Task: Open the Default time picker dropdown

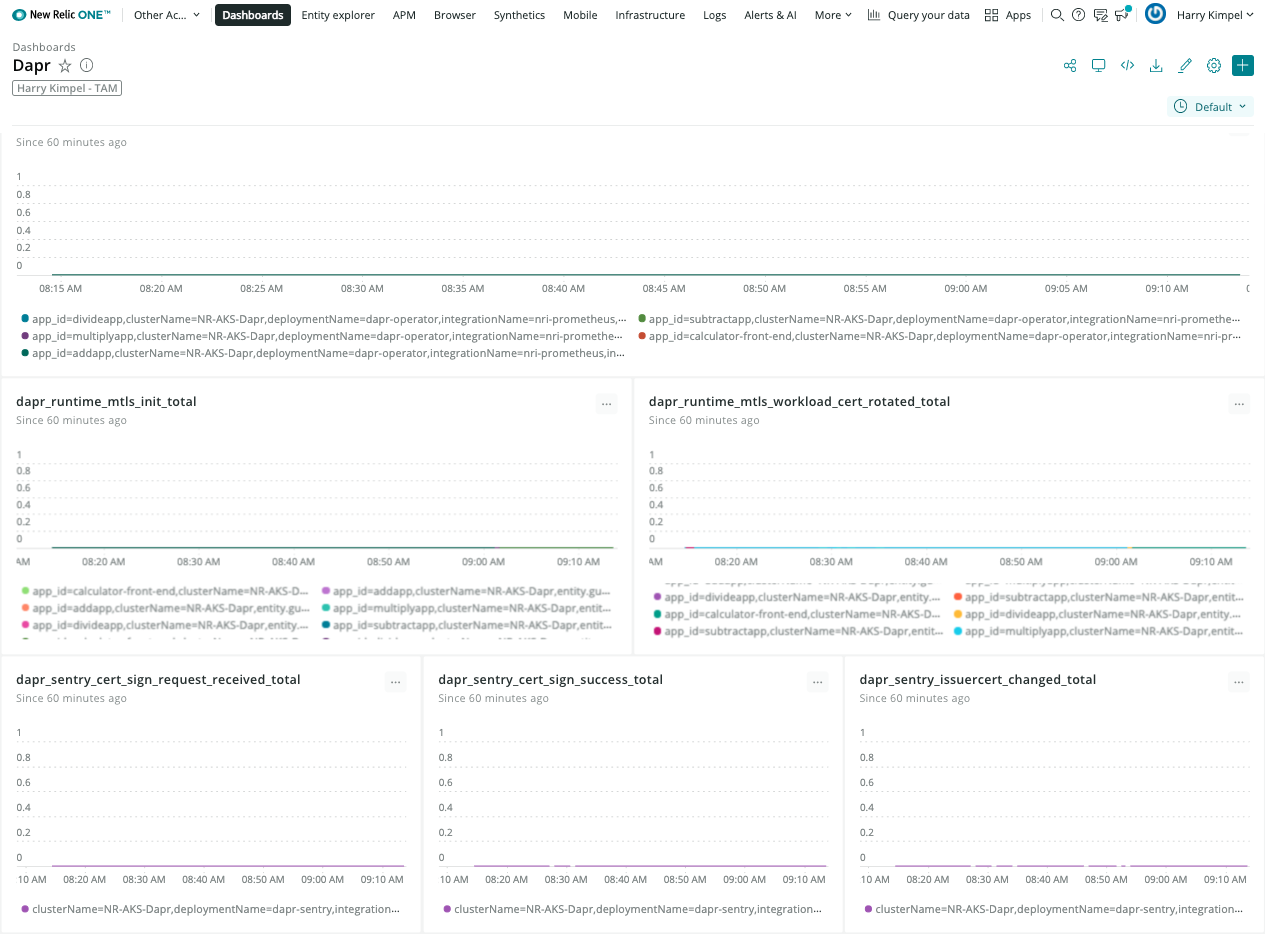Action: click(1210, 107)
